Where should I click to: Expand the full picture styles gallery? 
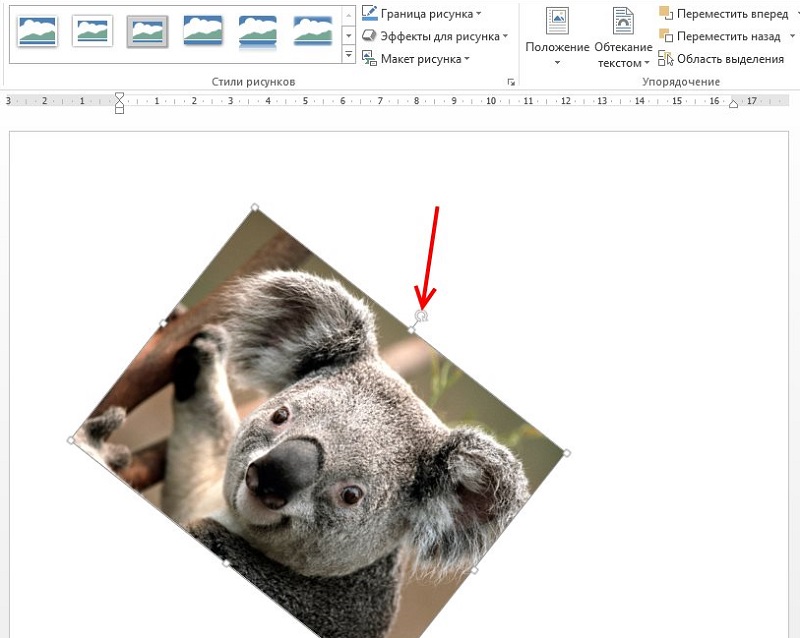pyautogui.click(x=348, y=56)
